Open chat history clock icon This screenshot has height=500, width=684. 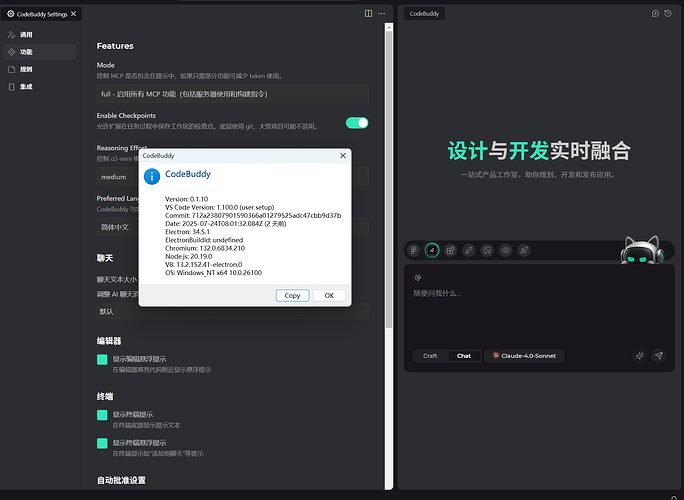click(668, 14)
